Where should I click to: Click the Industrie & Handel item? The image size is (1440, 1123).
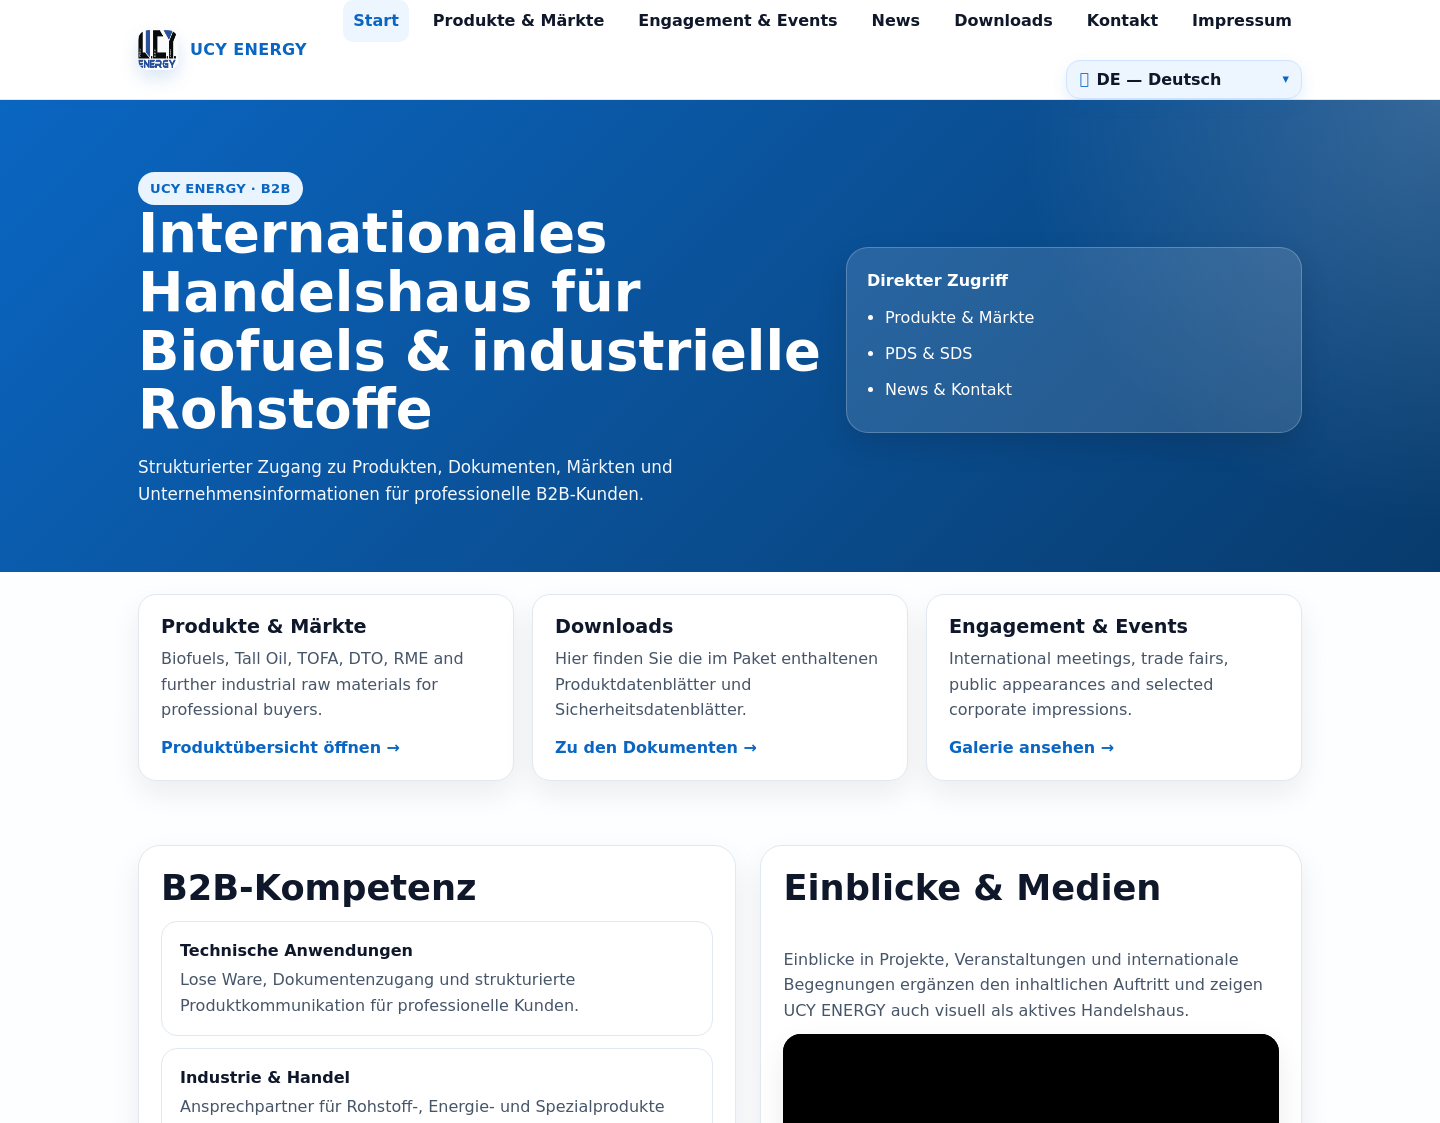[437, 1086]
